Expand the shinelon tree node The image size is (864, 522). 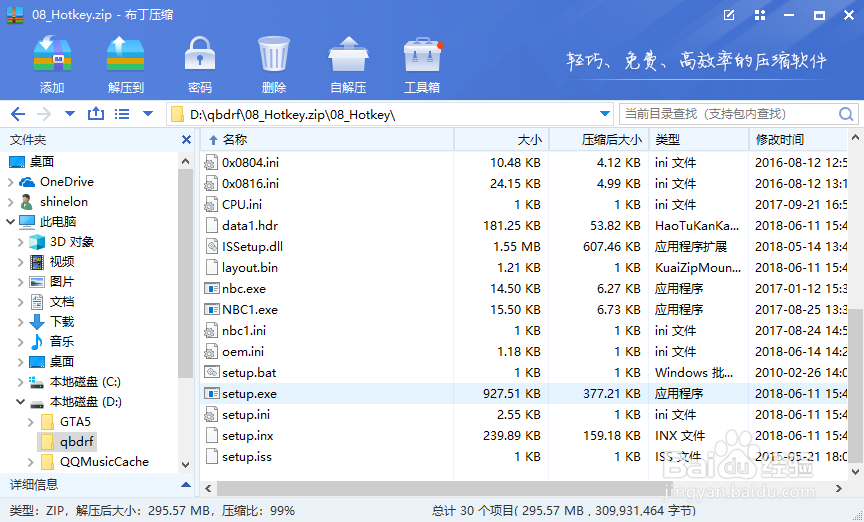(10, 202)
